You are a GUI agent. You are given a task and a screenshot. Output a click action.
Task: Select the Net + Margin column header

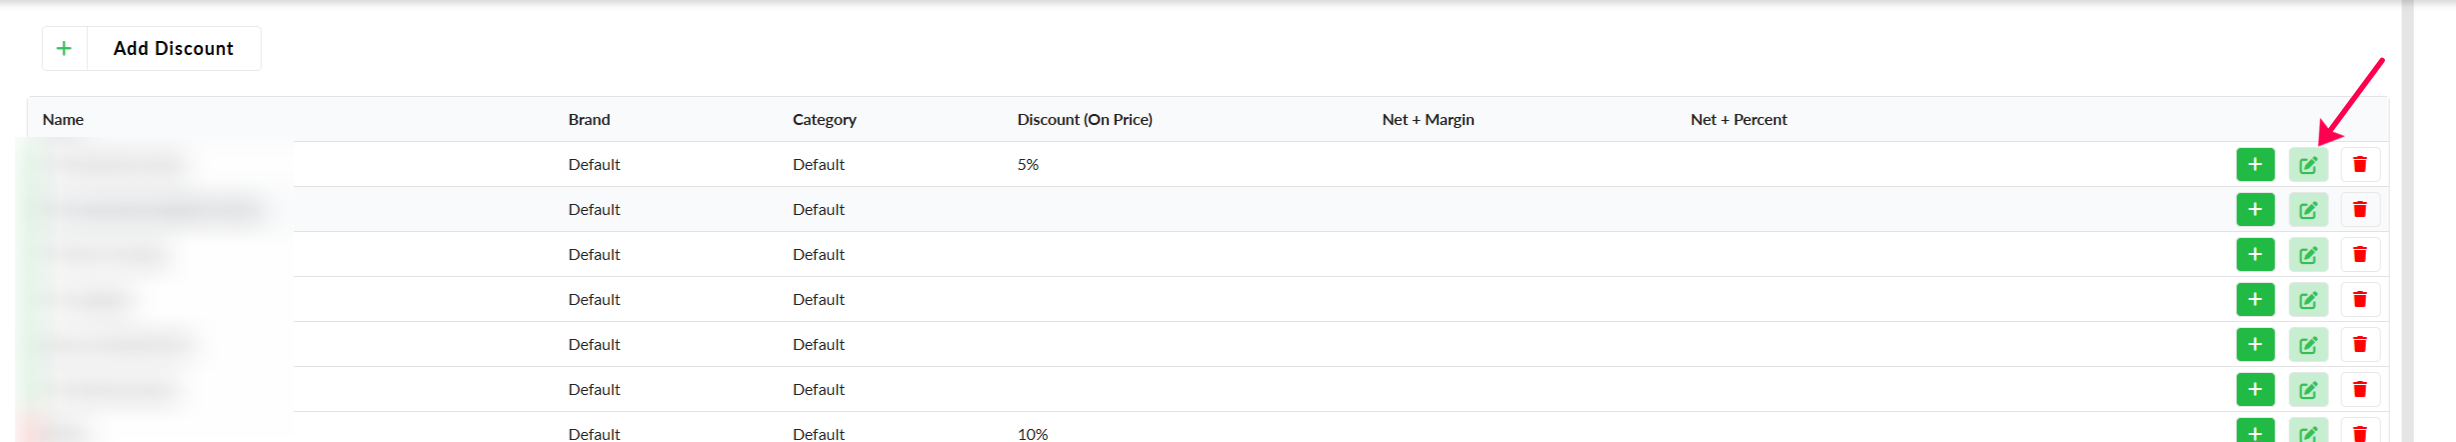(x=1427, y=119)
